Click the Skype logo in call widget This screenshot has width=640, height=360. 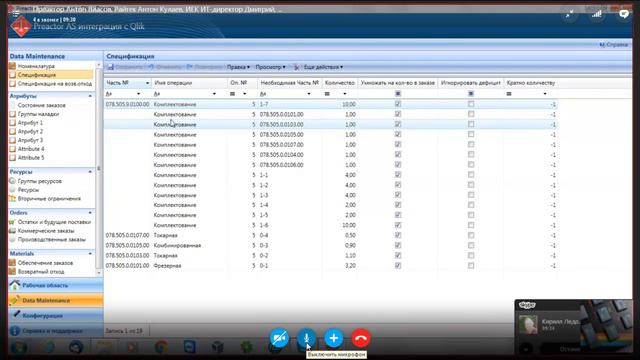(x=527, y=305)
